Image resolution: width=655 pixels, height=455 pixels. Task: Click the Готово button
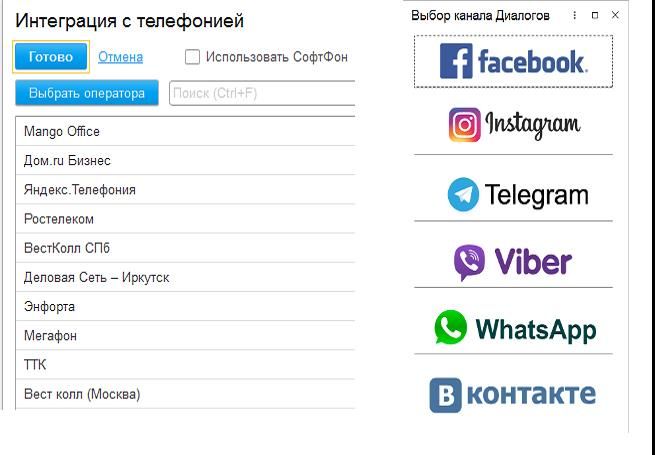coord(51,57)
